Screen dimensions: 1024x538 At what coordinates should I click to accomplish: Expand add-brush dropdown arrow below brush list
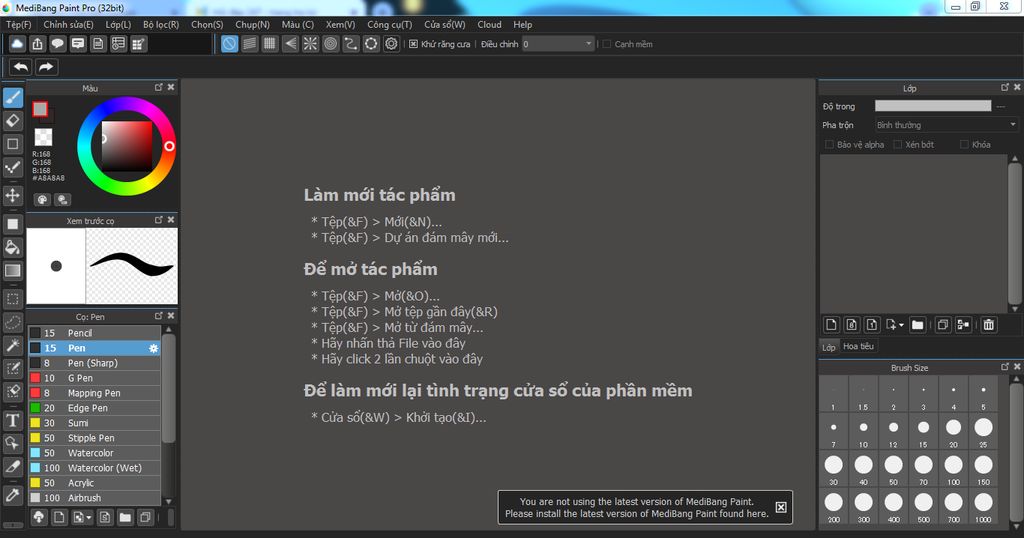coord(89,518)
